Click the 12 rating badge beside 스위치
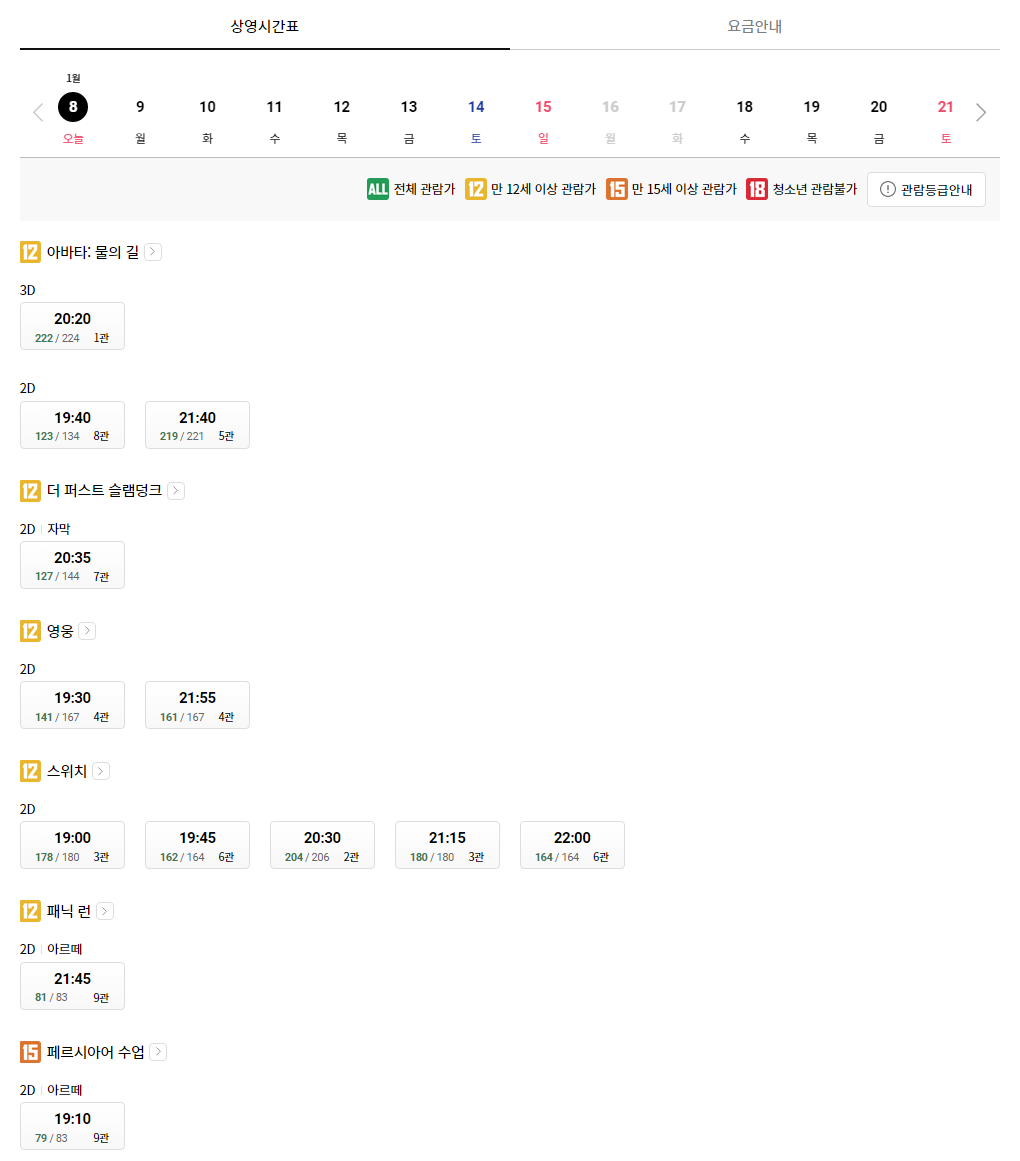The width and height of the screenshot is (1020, 1161). (30, 771)
